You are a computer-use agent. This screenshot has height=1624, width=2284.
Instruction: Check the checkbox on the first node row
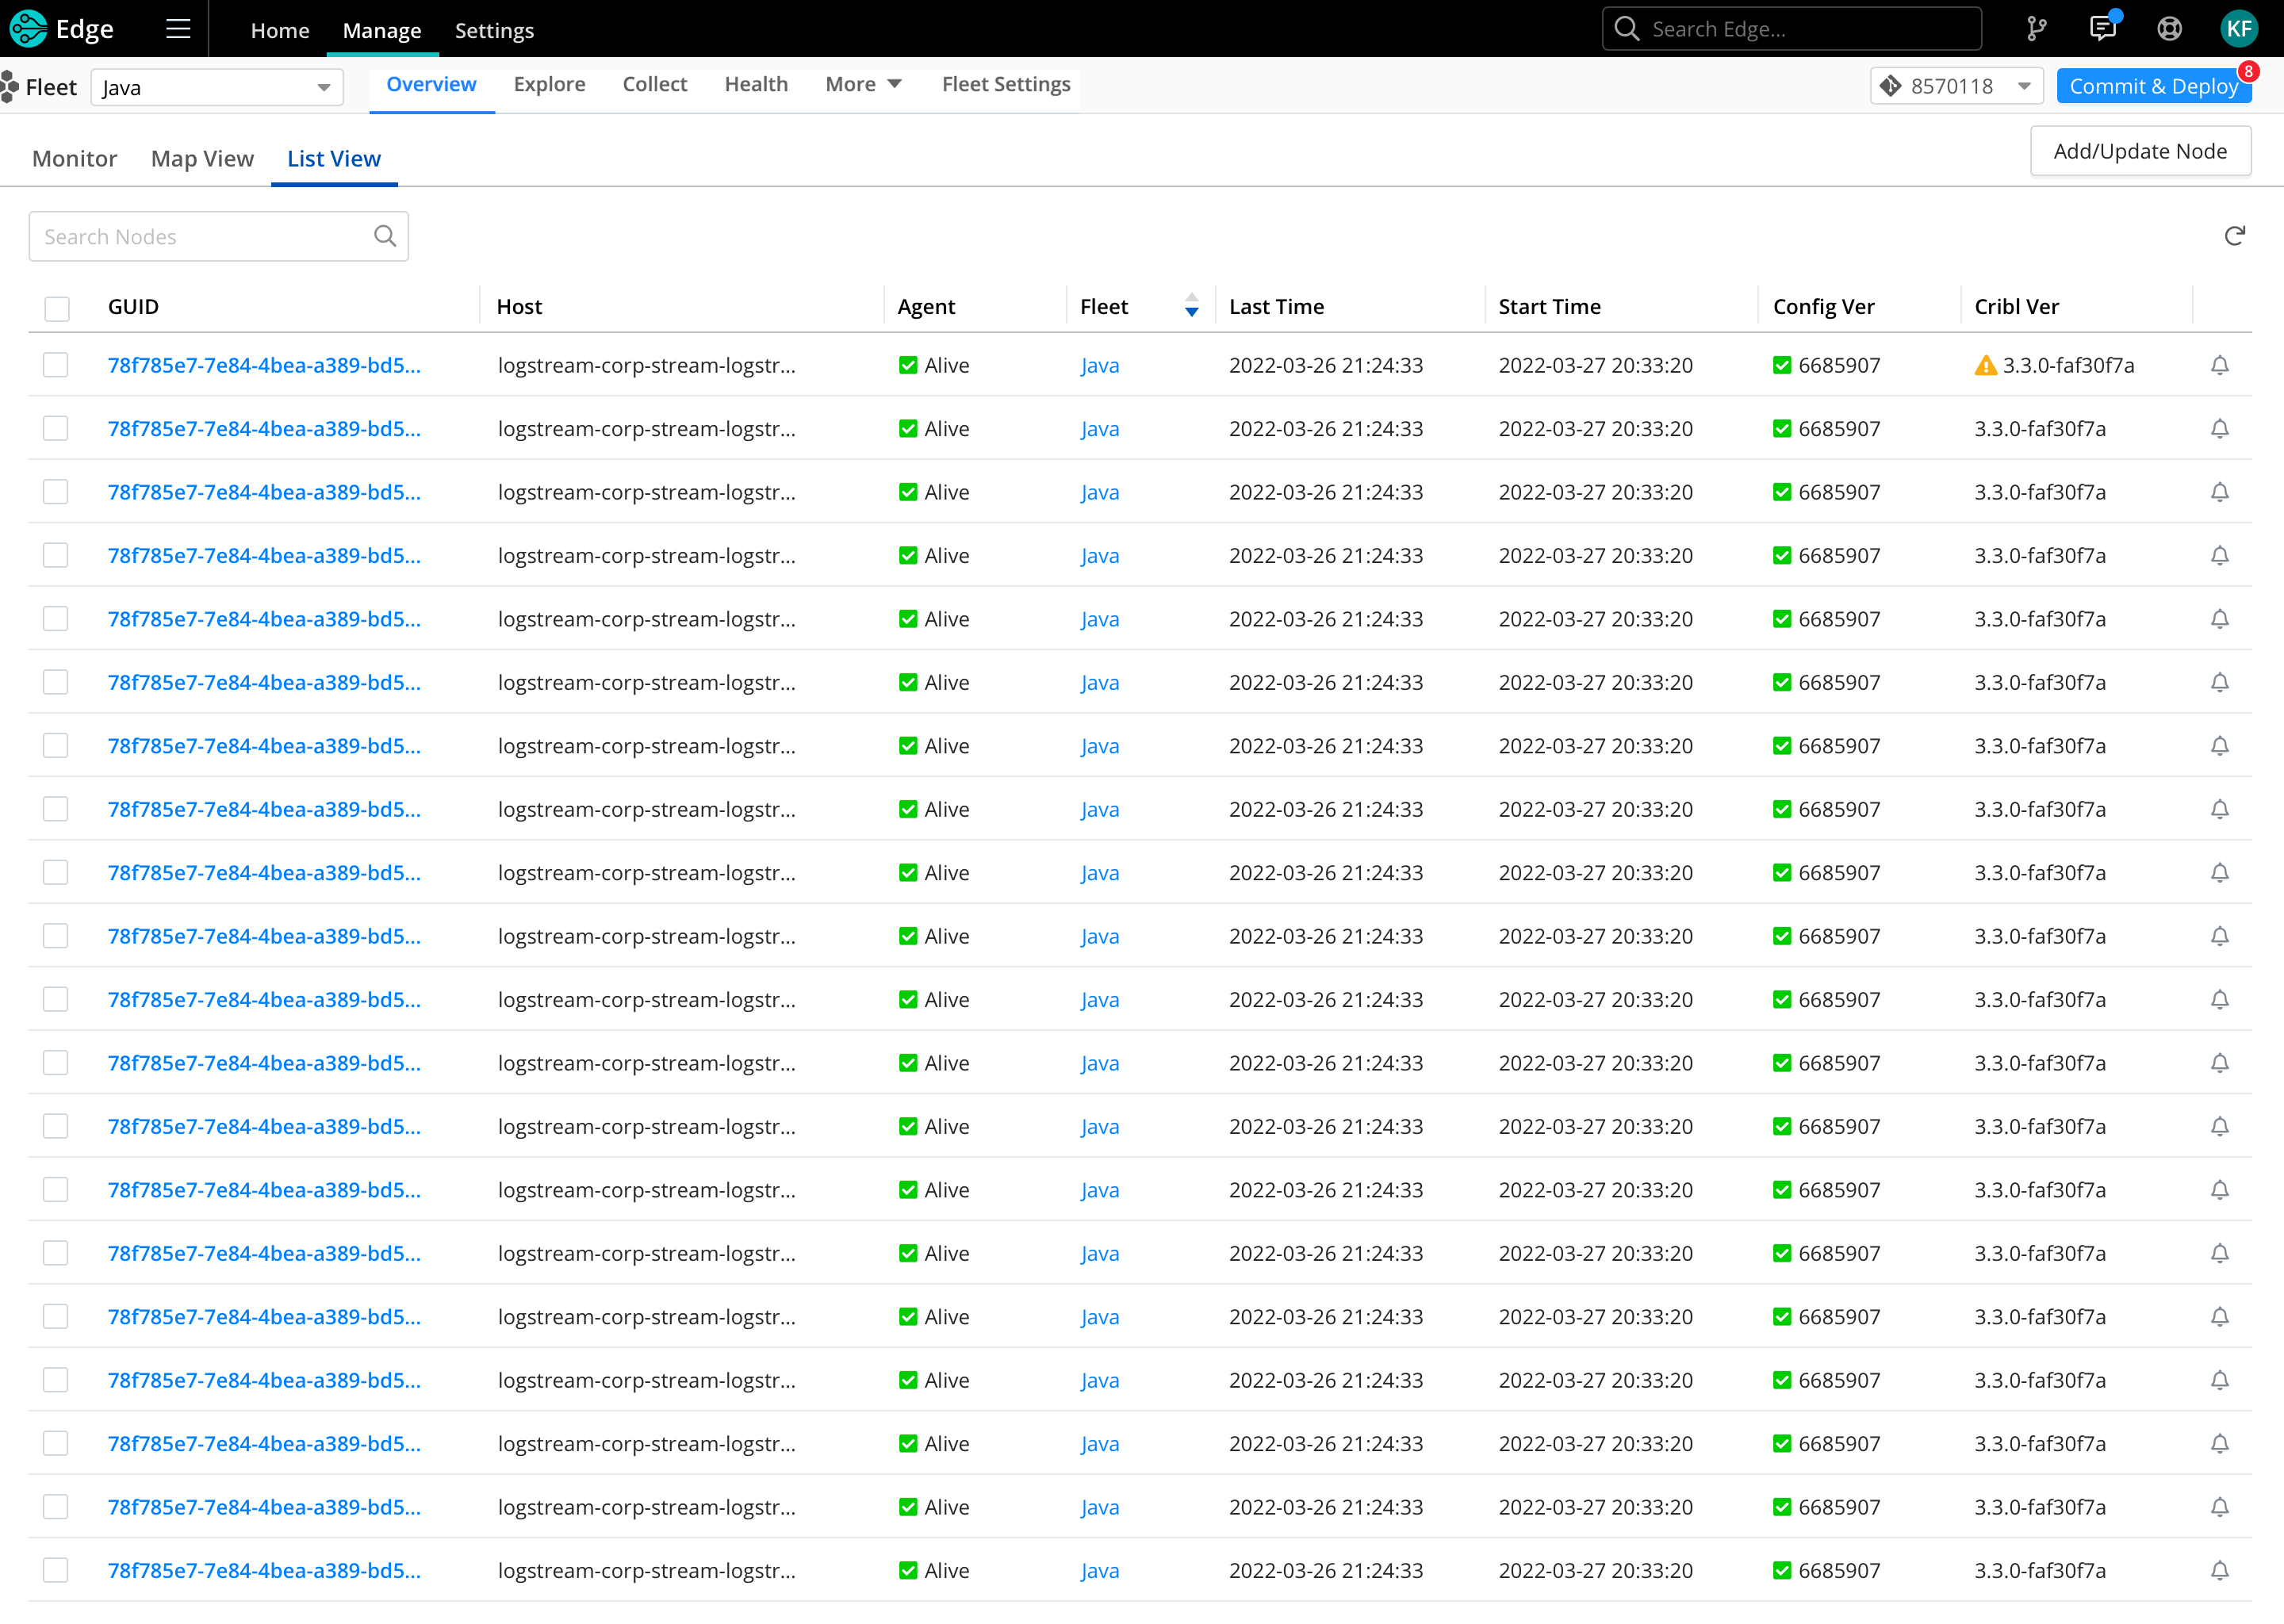click(56, 365)
